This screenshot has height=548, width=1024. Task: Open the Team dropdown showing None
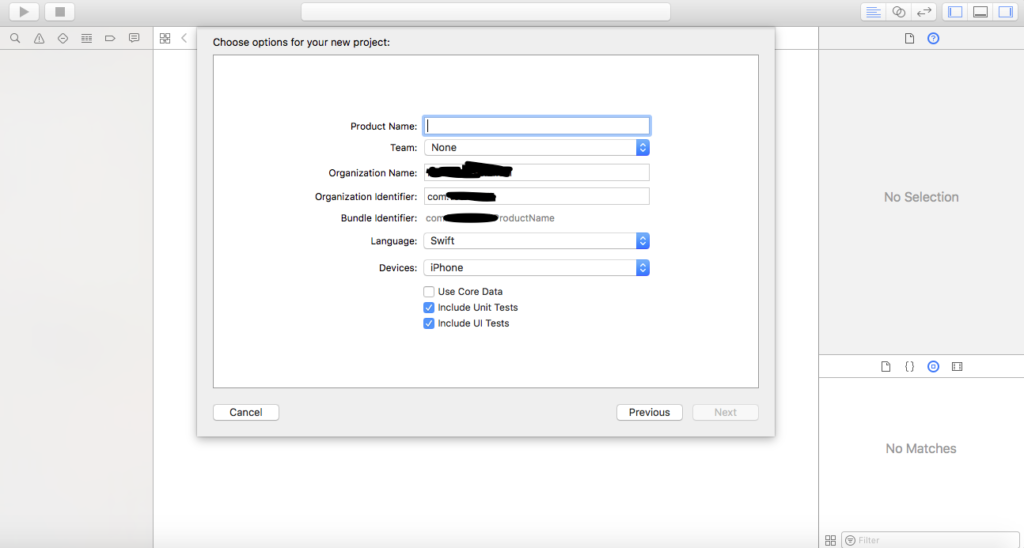pos(537,148)
